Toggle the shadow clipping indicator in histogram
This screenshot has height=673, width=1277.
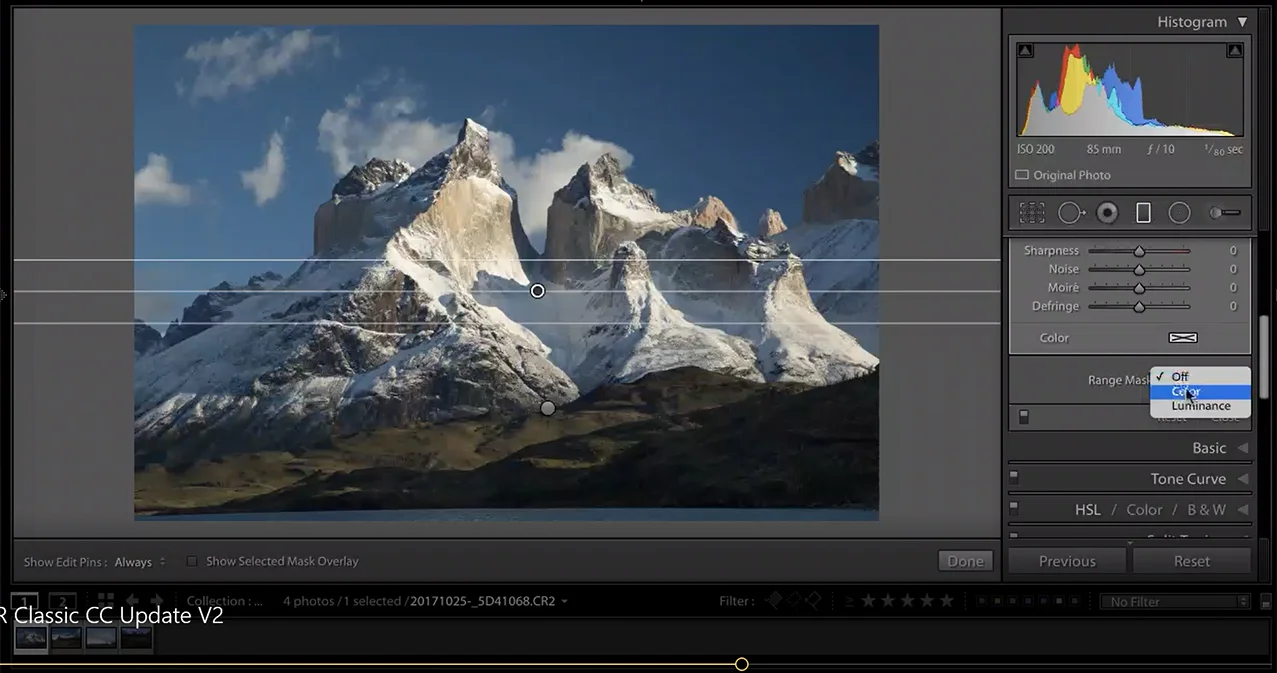click(1025, 50)
